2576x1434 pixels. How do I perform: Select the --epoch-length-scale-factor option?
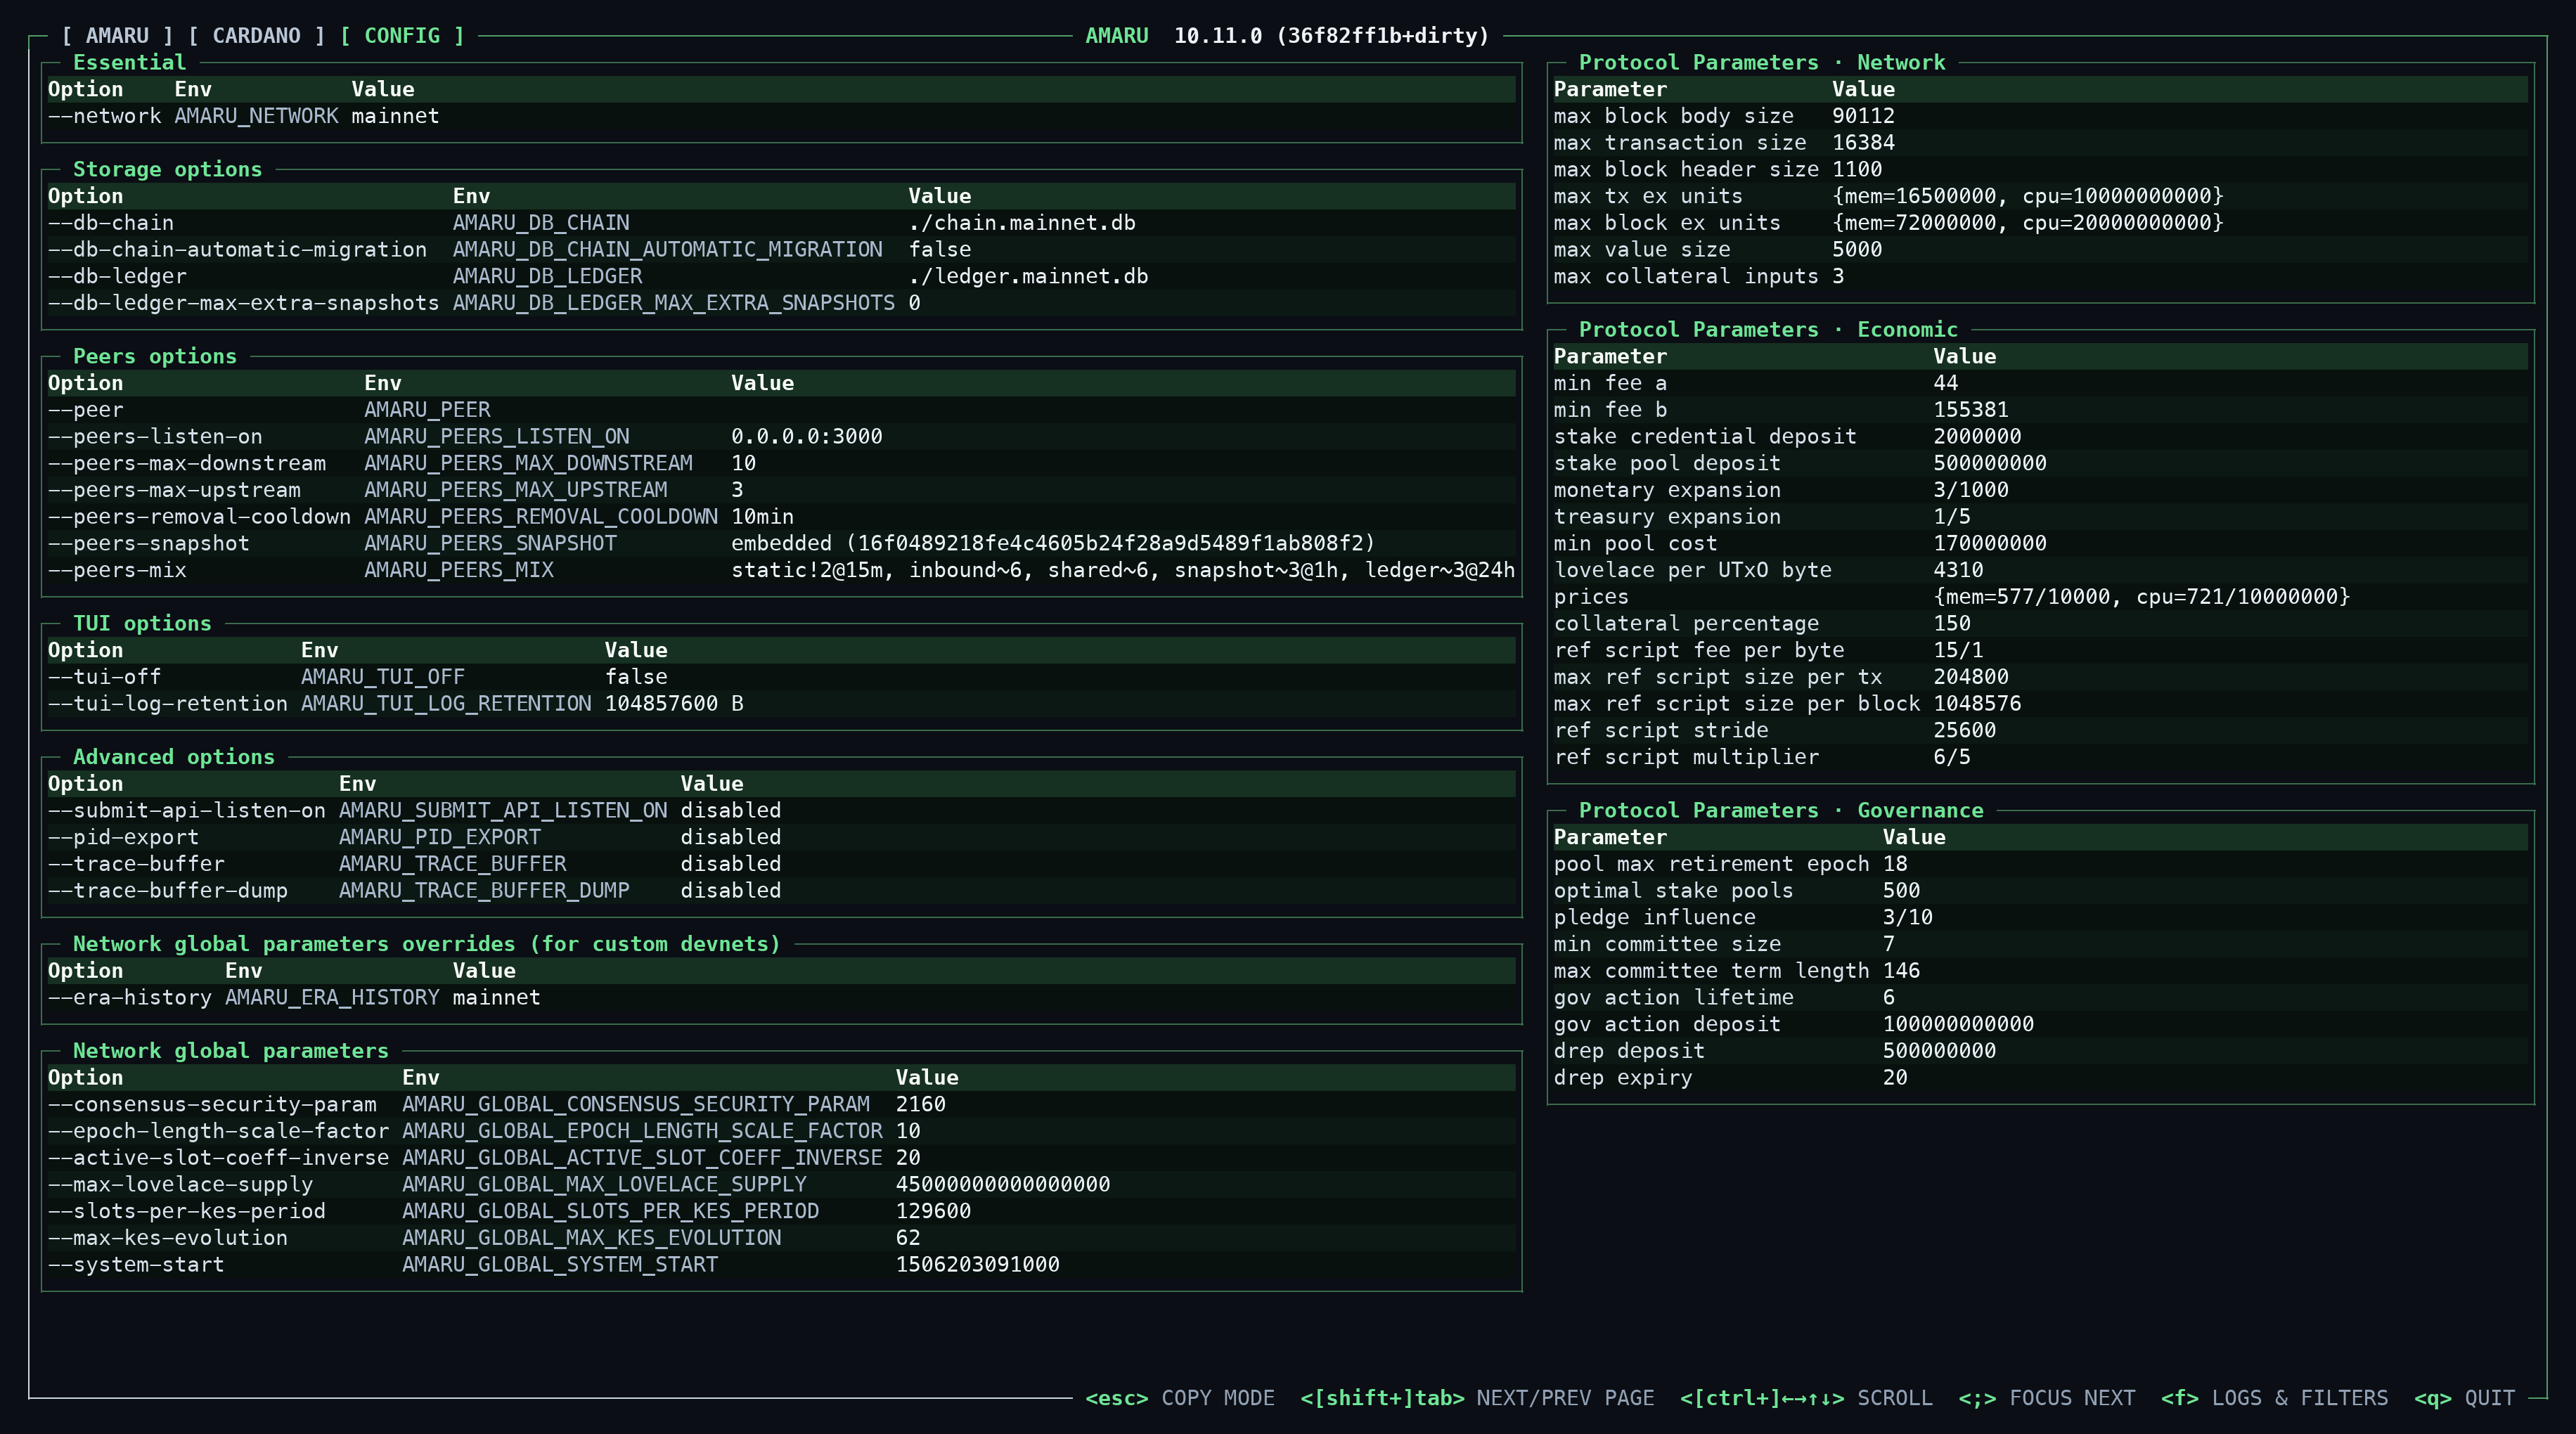point(218,1131)
